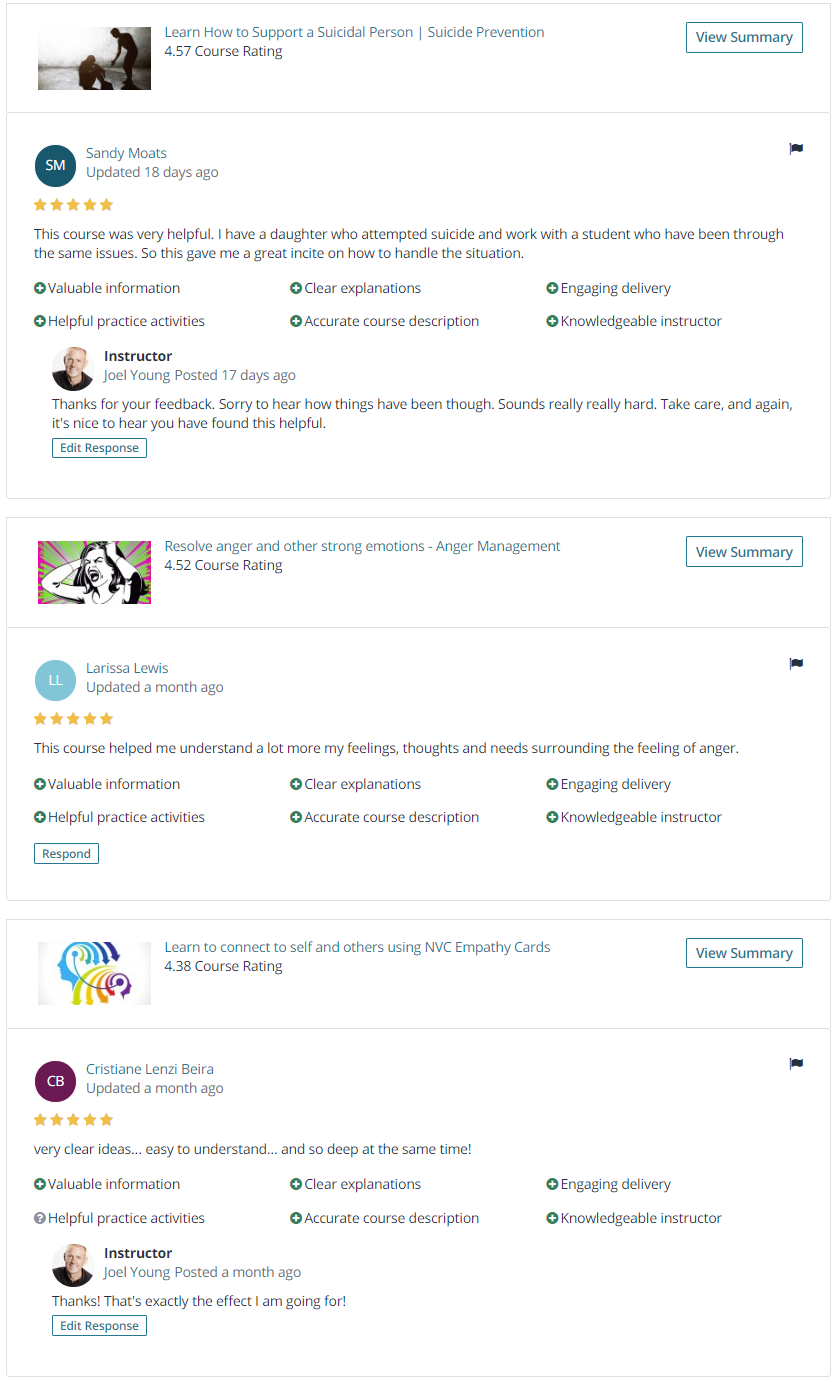Click Joel Young's instructor photo in the Sandy Moats reply
The height and width of the screenshot is (1382, 837).
pos(73,369)
